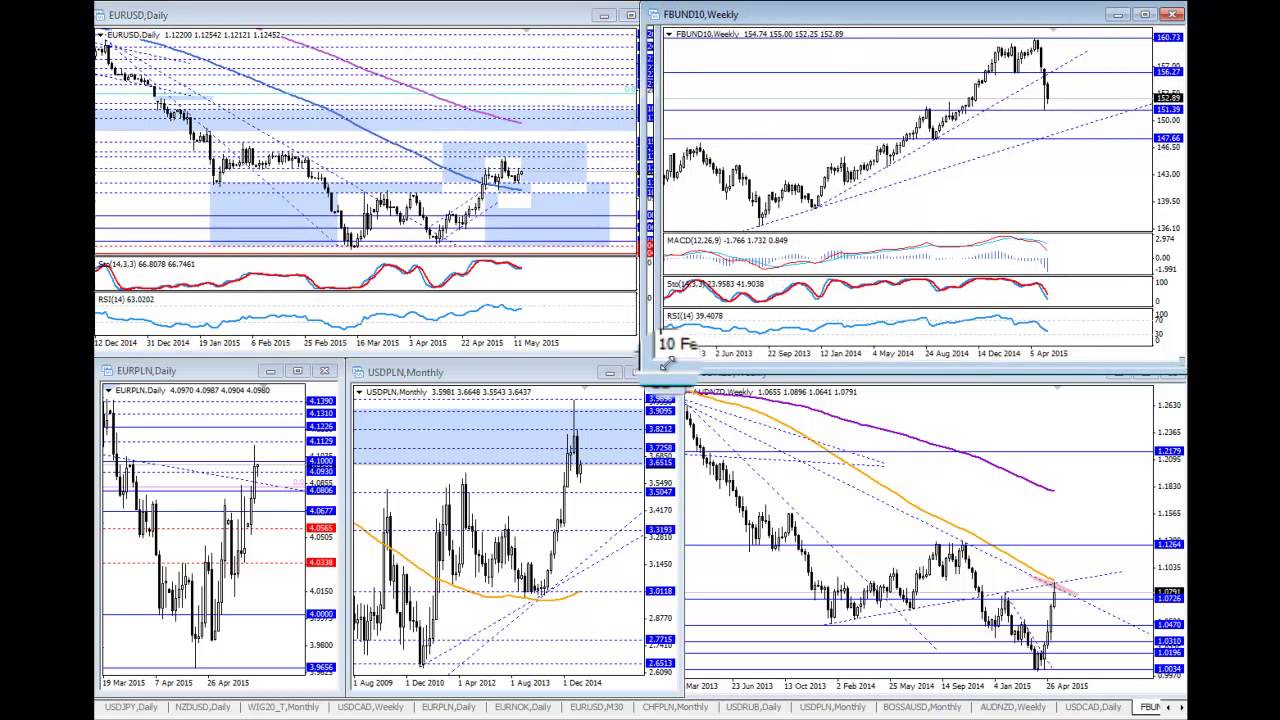Screen dimensions: 1280x720
Task: Click the 3.9656 level label on EURPLN
Action: 321,666
